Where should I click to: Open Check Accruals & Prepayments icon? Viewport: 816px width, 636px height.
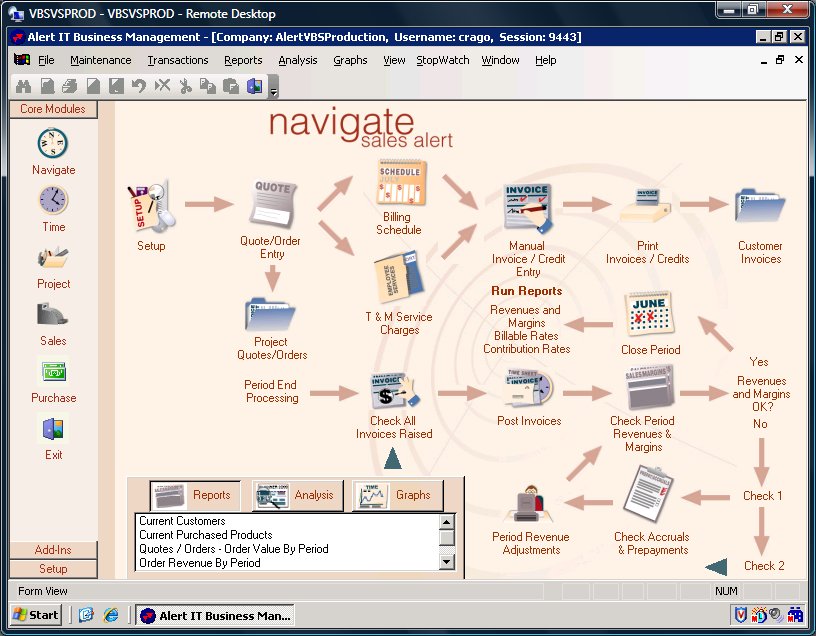point(648,494)
